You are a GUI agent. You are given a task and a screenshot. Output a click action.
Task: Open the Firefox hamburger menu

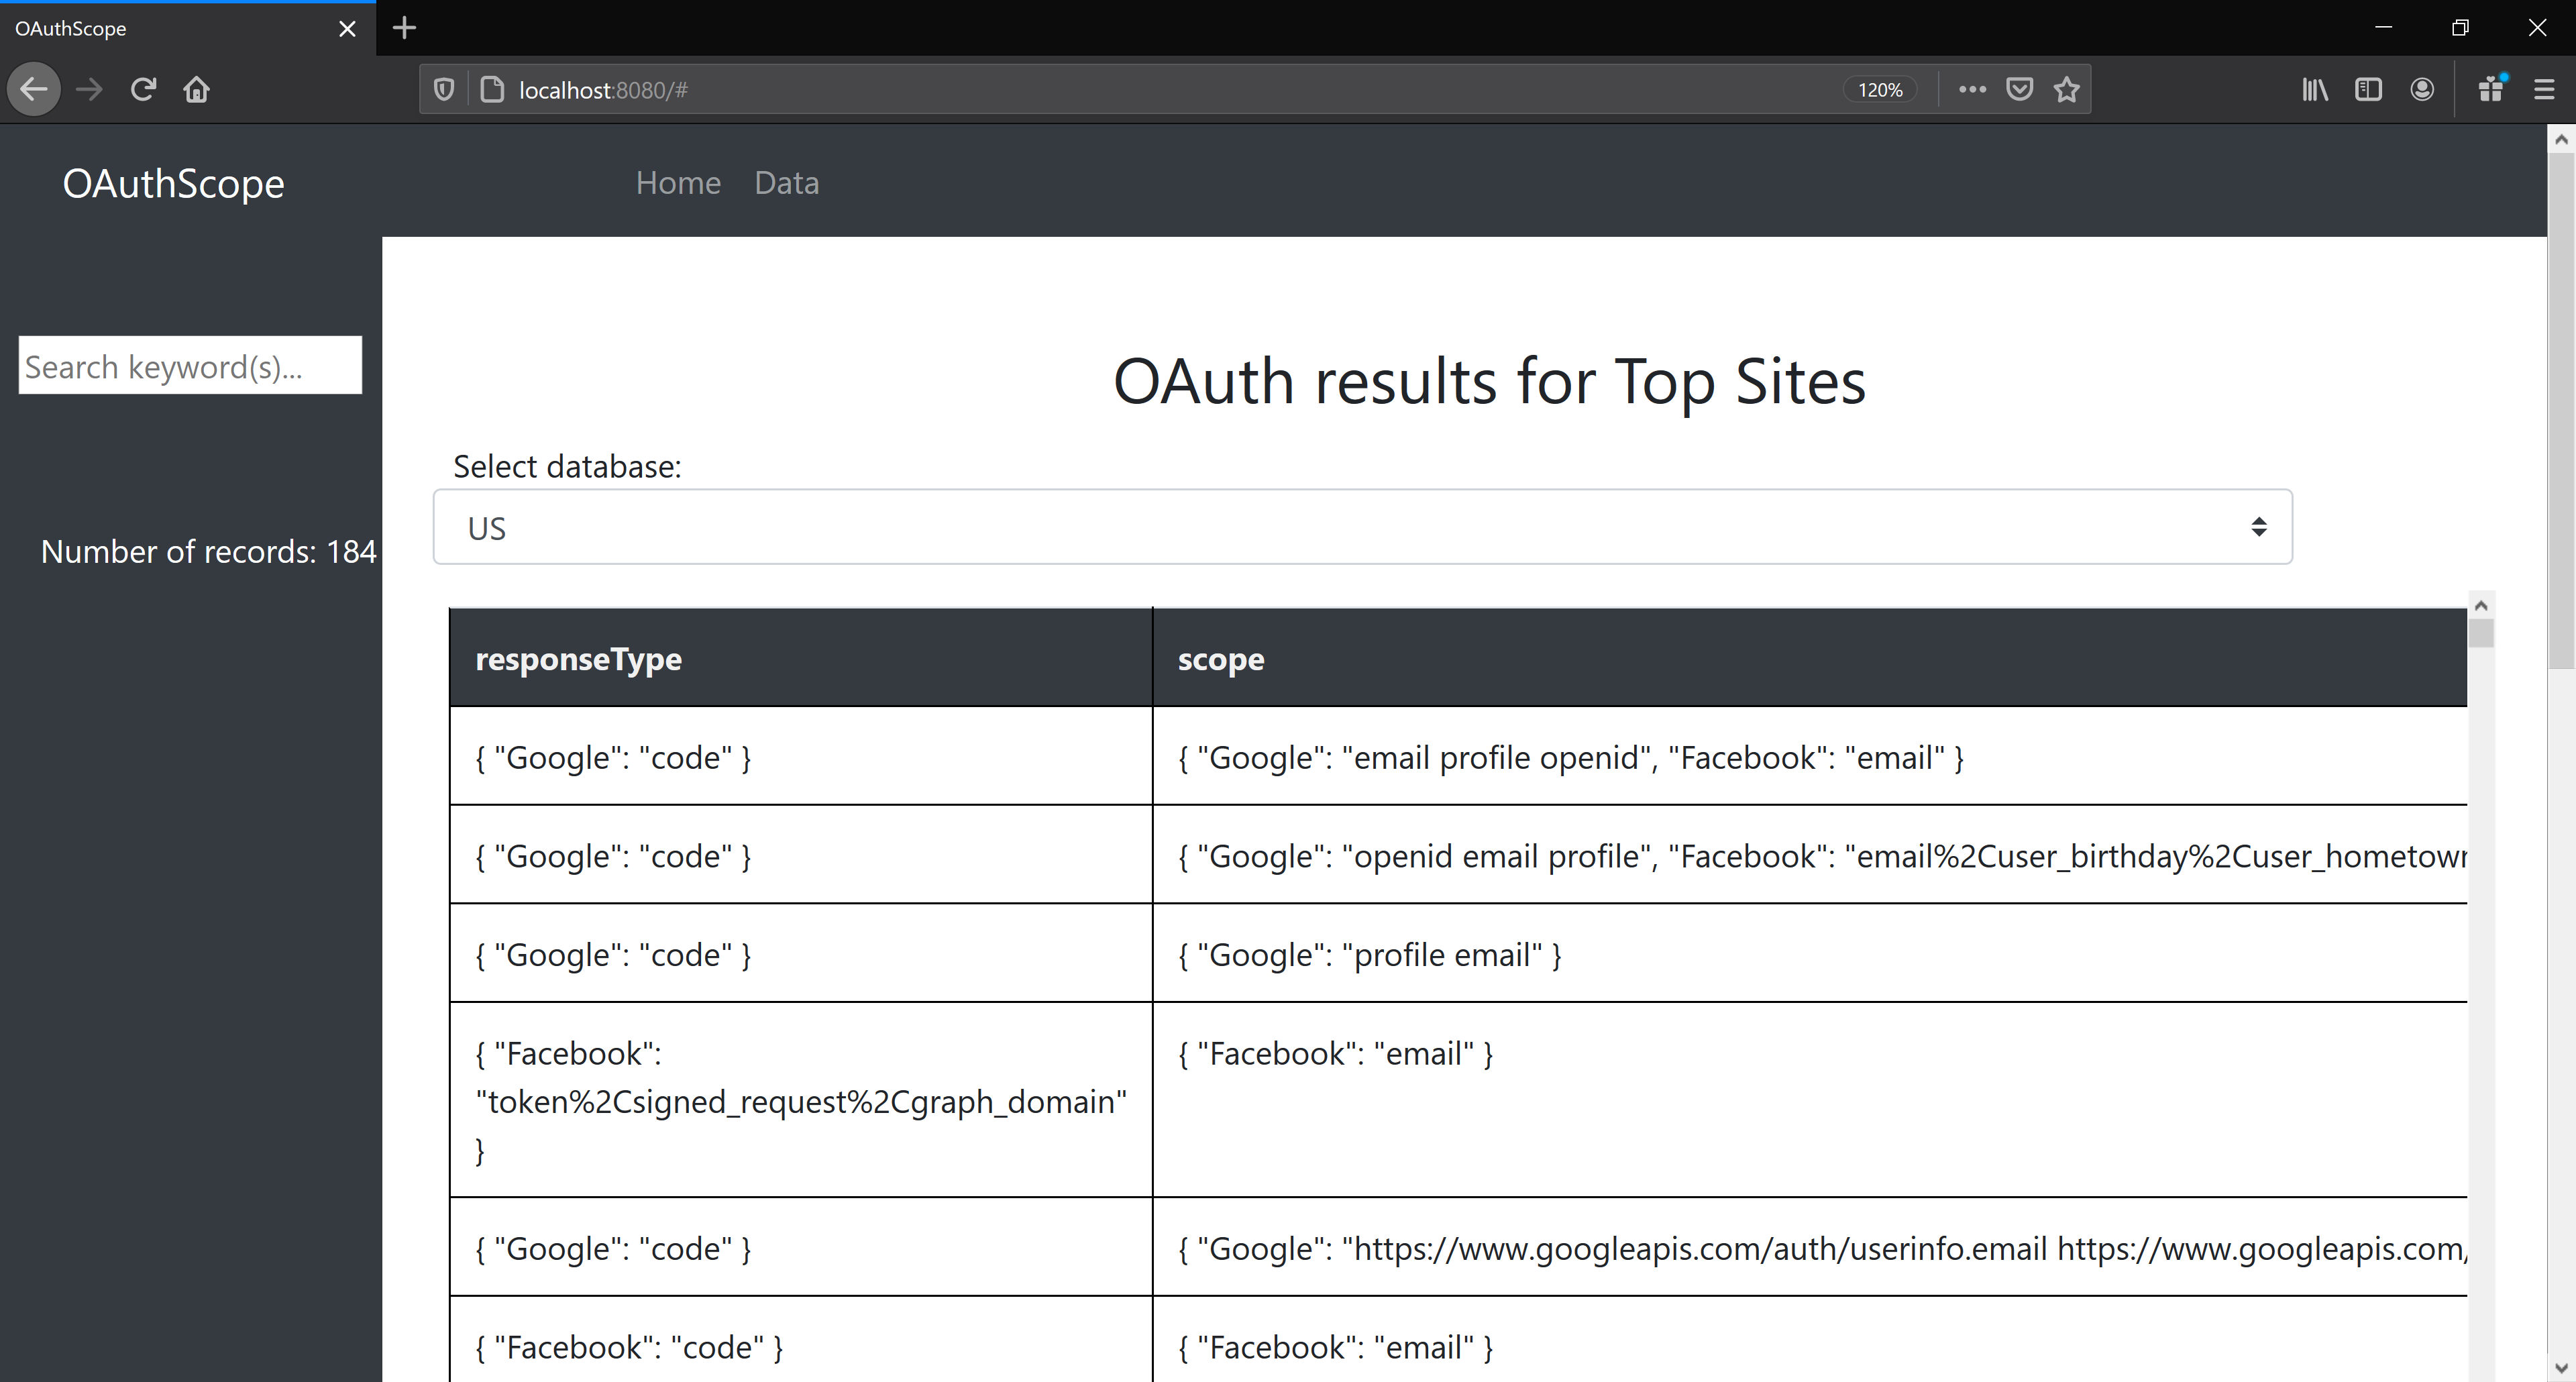click(2545, 90)
